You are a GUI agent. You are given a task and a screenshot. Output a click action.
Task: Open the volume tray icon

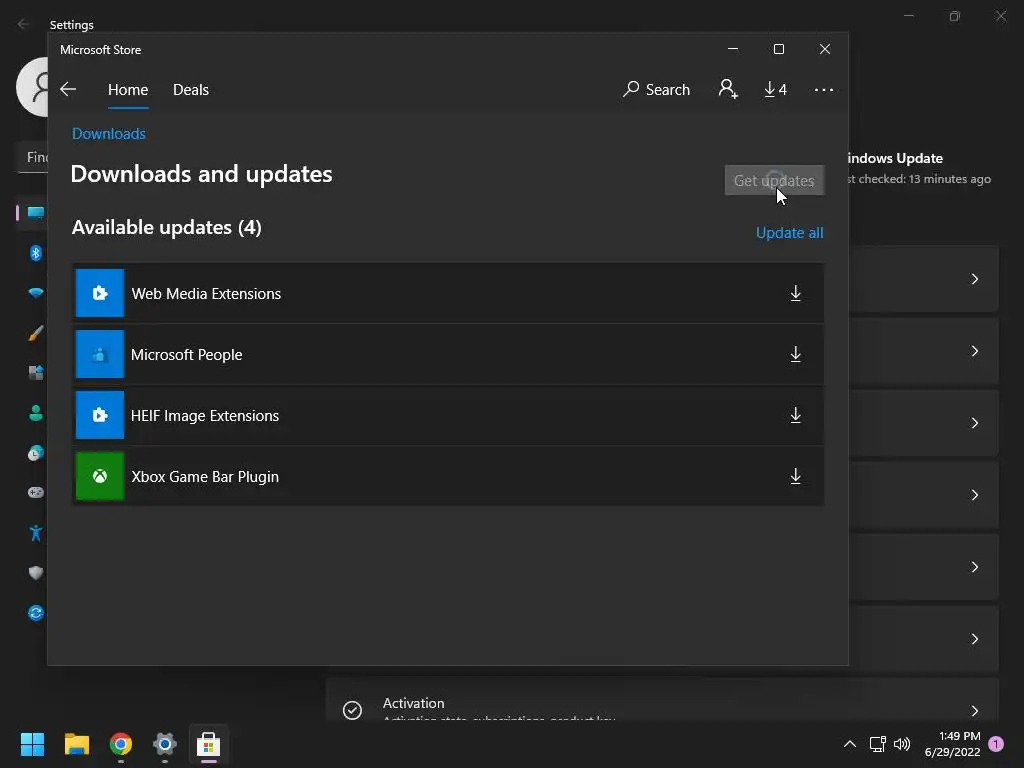(902, 744)
